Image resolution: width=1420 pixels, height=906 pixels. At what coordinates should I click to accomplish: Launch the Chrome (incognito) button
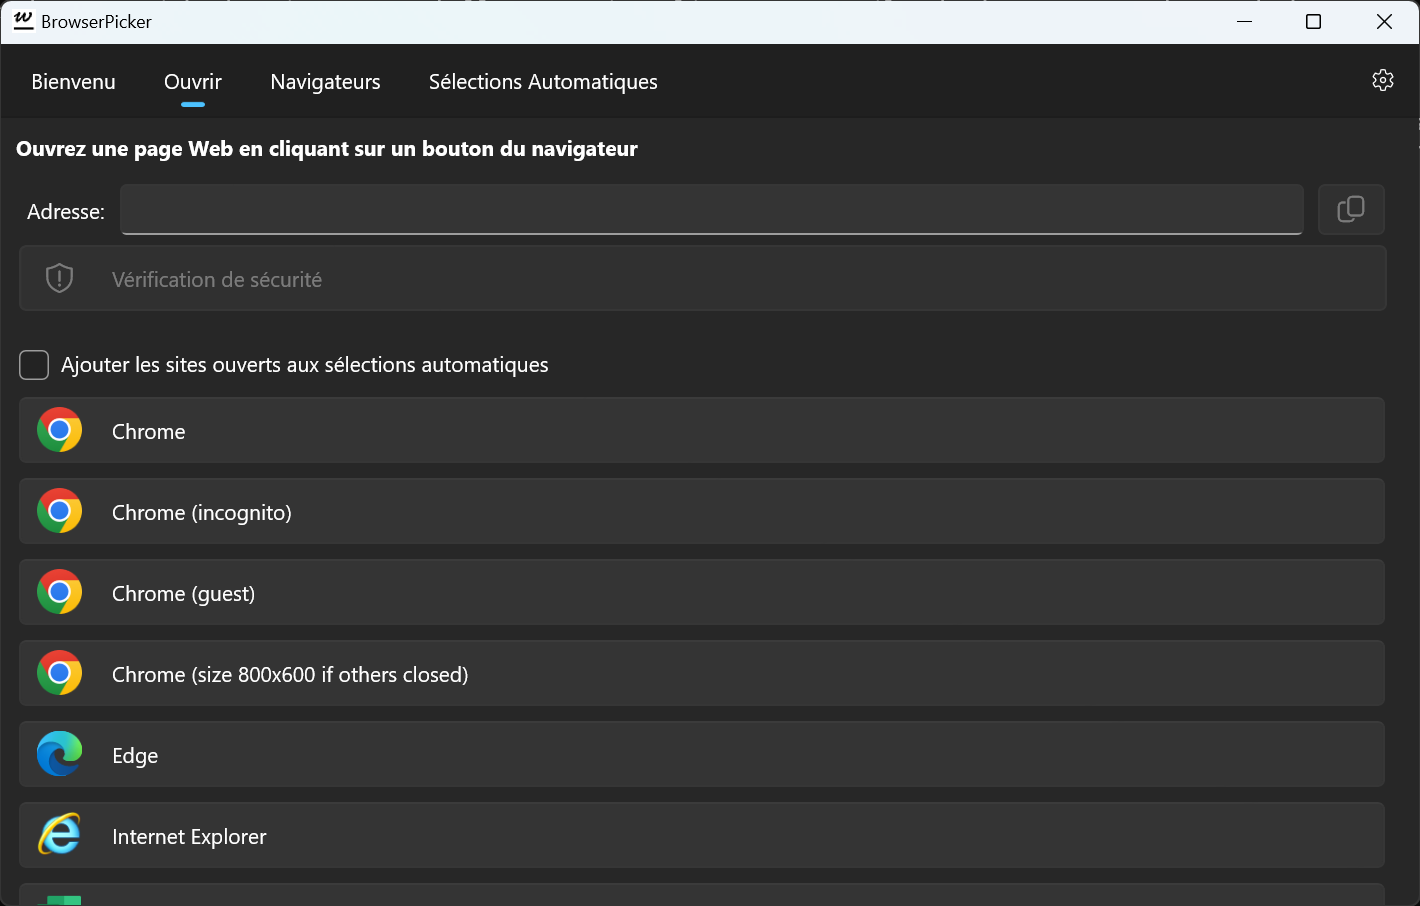(702, 511)
